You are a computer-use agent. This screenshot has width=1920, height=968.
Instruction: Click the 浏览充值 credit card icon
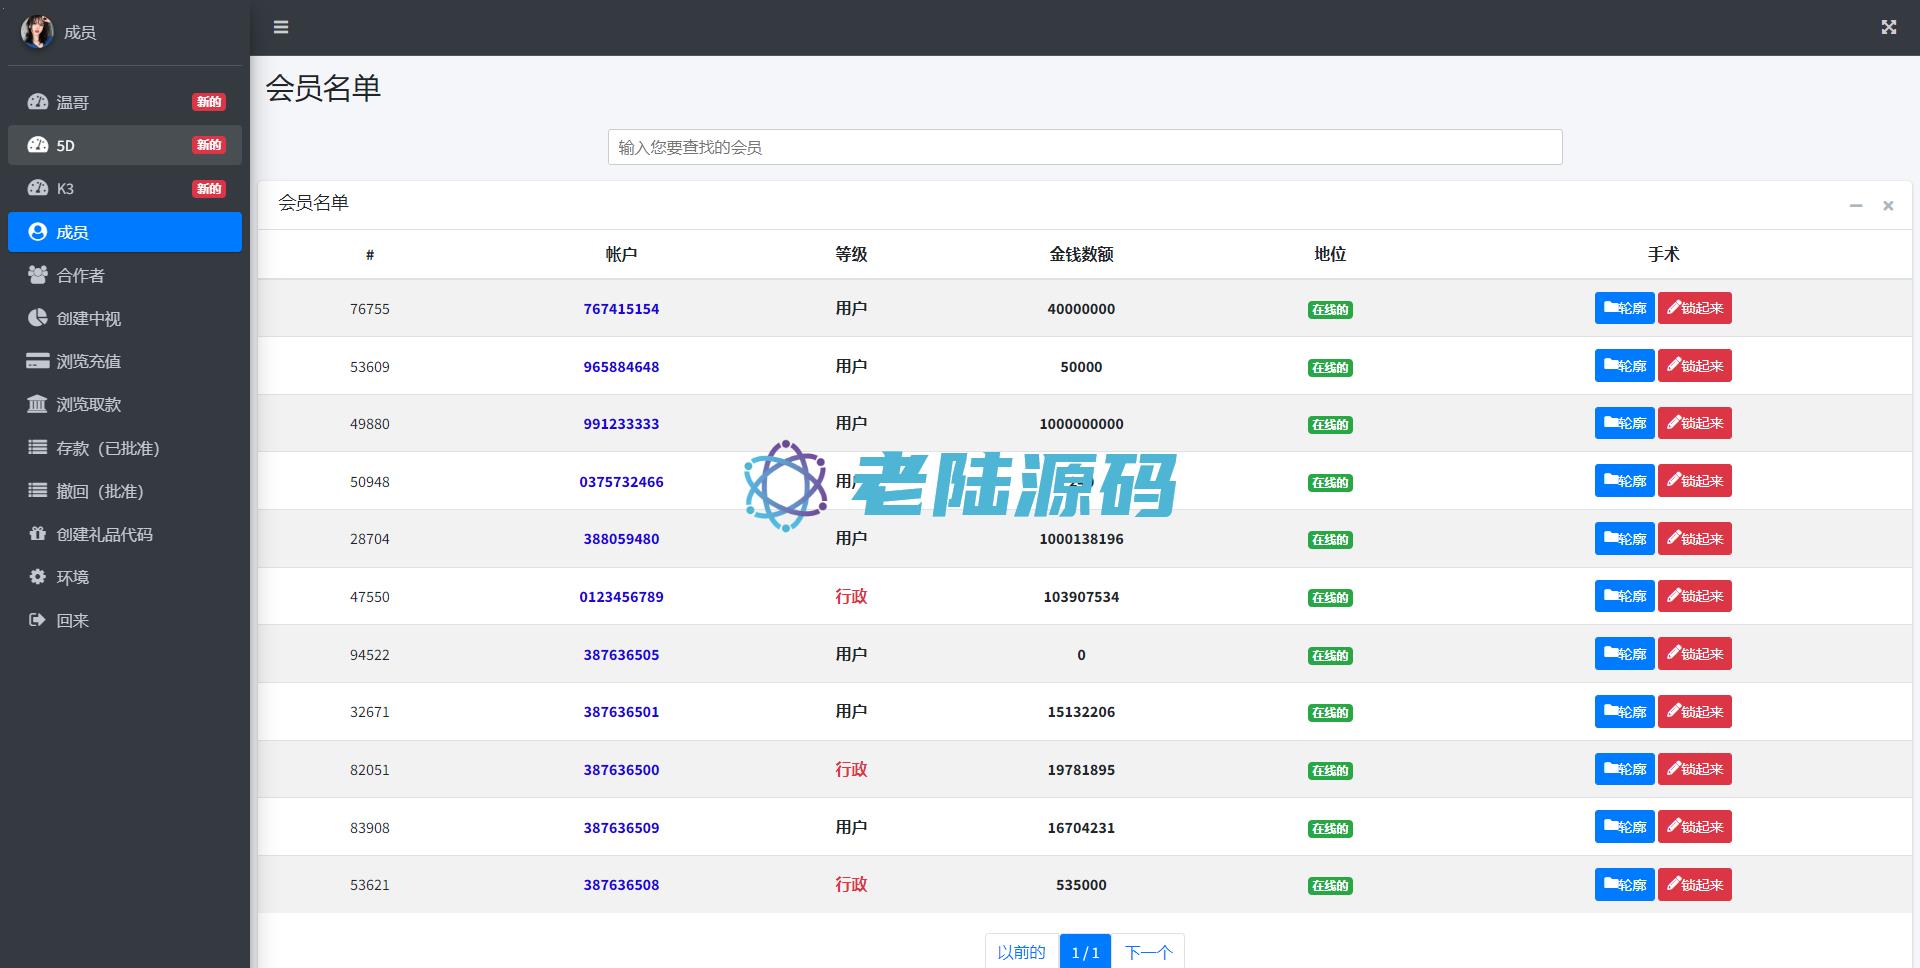(38, 361)
